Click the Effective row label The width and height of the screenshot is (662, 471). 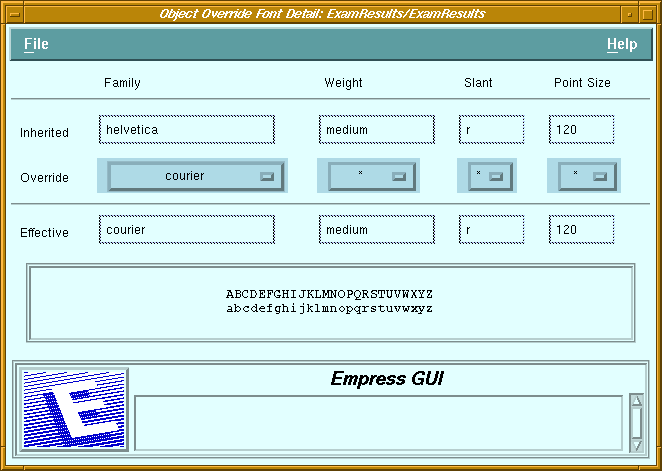44,233
